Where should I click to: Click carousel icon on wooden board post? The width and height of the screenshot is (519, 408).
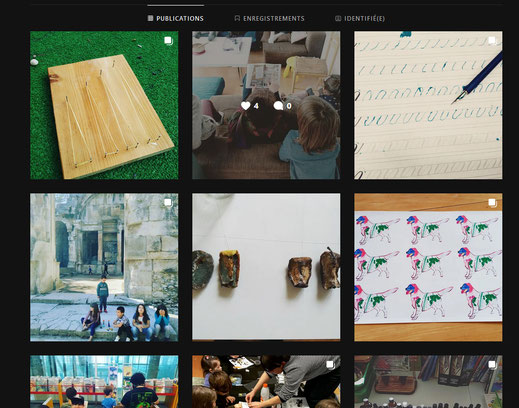(168, 41)
